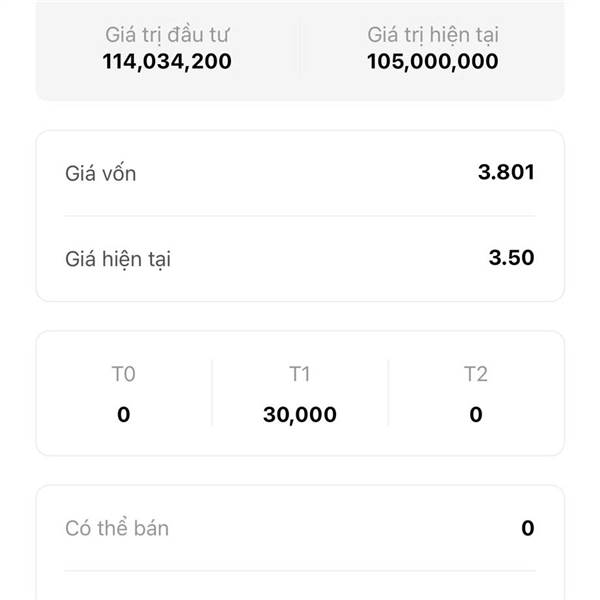Viewport: 600px width, 600px height.
Task: Click the zero value under T0
Action: (123, 414)
